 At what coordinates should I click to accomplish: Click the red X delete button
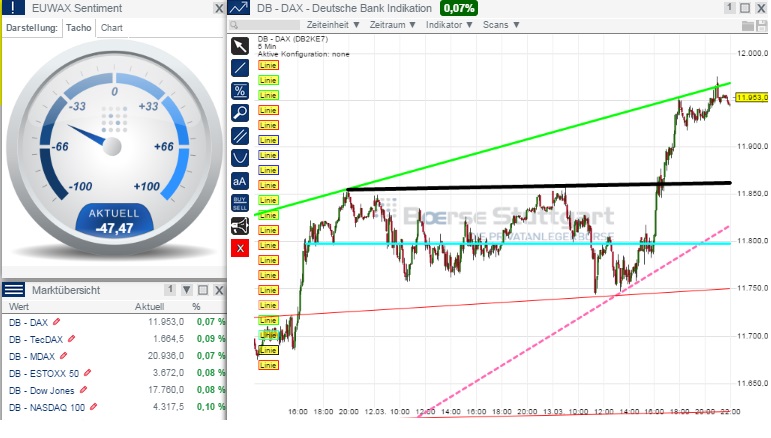(240, 248)
